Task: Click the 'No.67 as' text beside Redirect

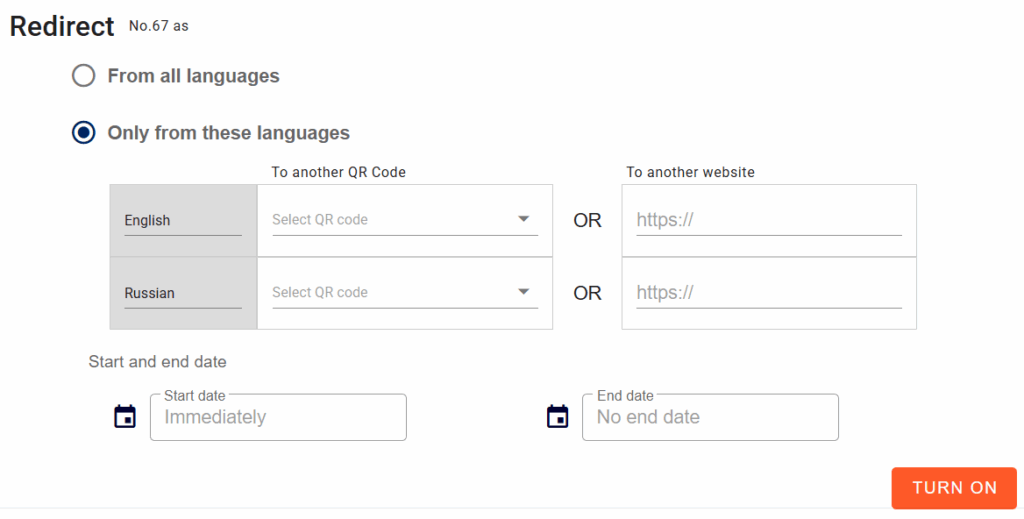Action: click(158, 26)
